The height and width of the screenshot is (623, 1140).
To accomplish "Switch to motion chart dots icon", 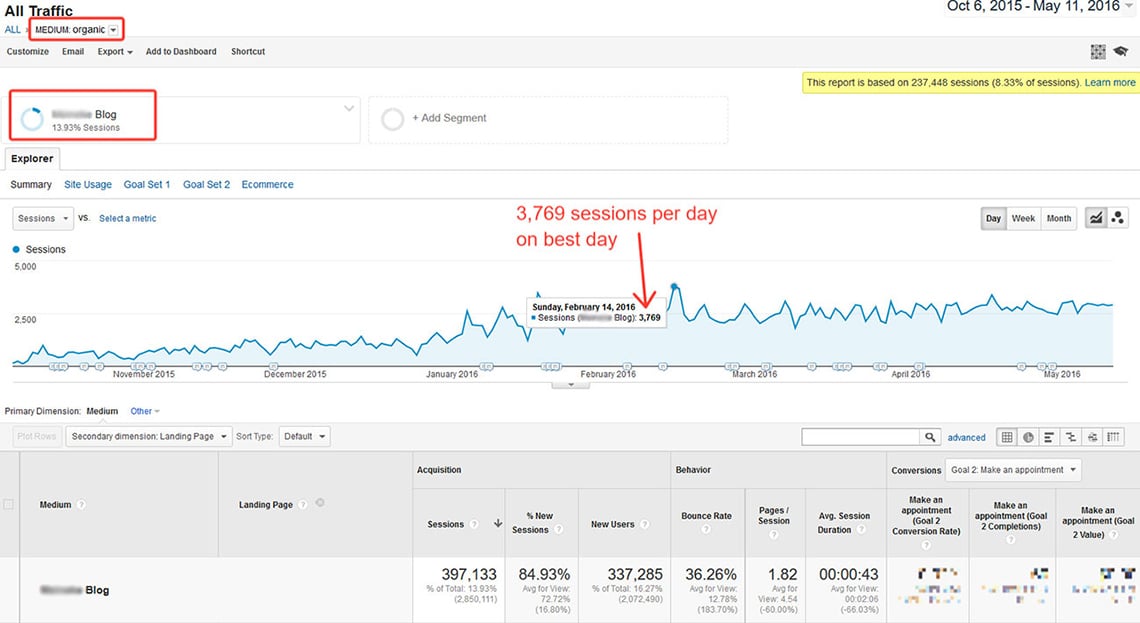I will (x=1117, y=218).
